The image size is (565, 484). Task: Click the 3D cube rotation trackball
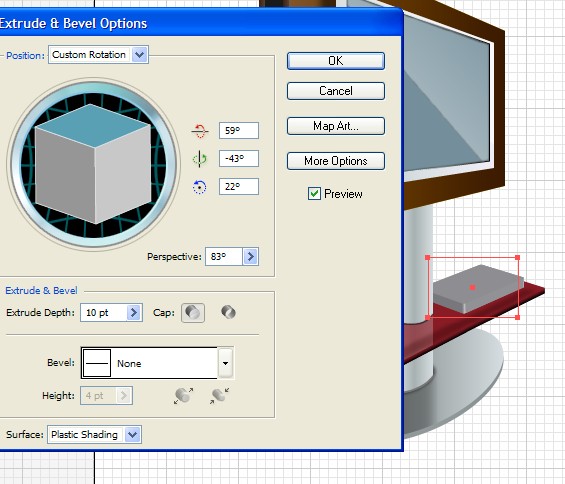coord(93,164)
